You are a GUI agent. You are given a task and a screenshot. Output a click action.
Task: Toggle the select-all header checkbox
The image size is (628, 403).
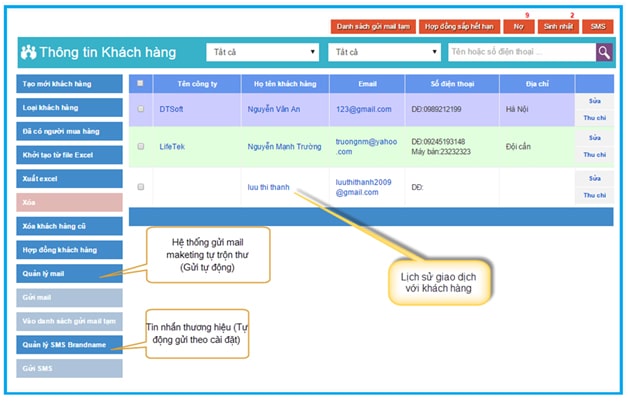[x=140, y=83]
